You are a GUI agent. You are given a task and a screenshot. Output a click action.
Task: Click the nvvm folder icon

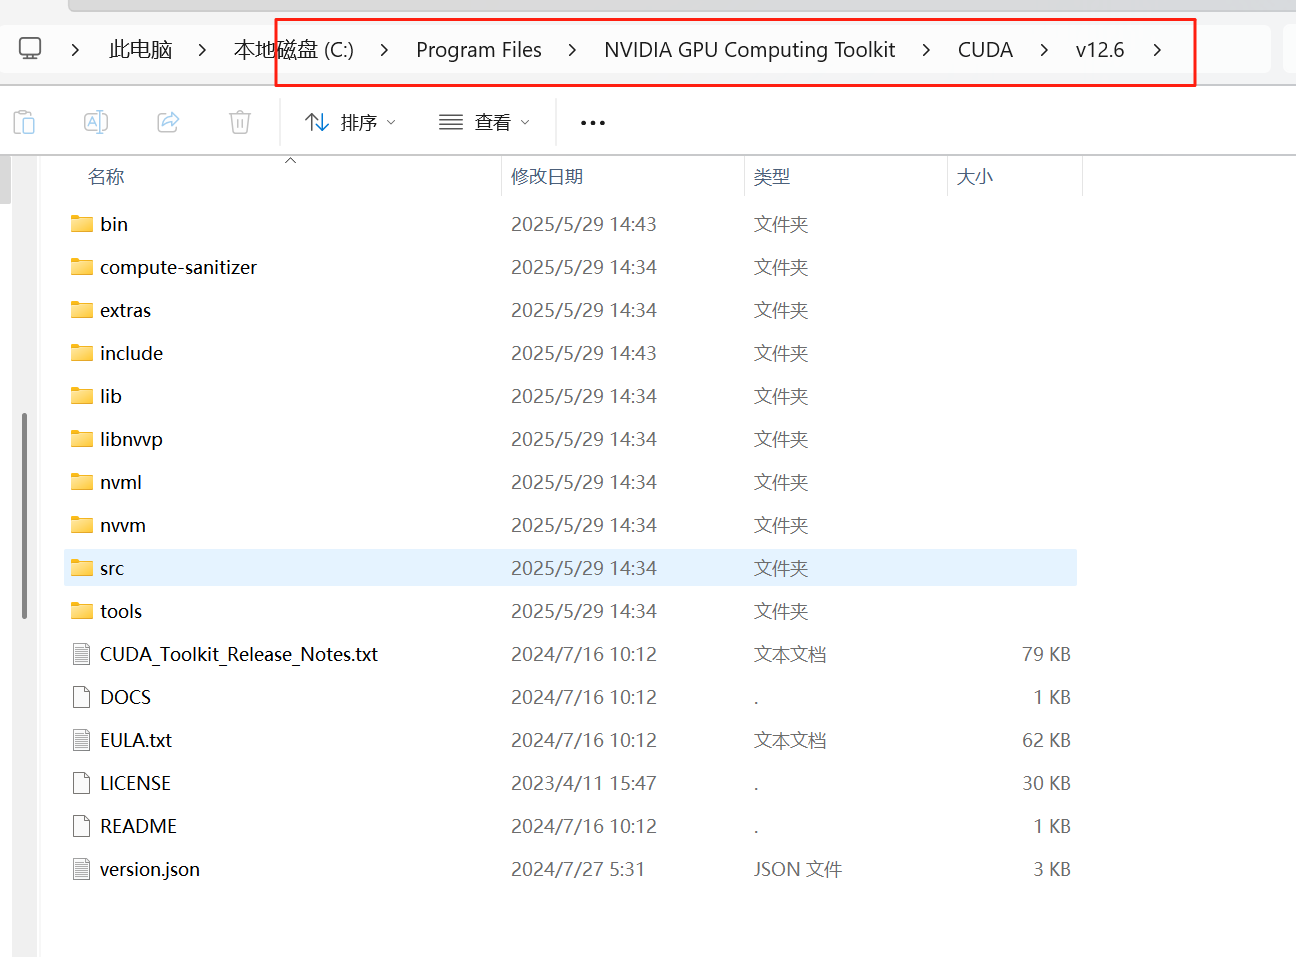click(82, 524)
